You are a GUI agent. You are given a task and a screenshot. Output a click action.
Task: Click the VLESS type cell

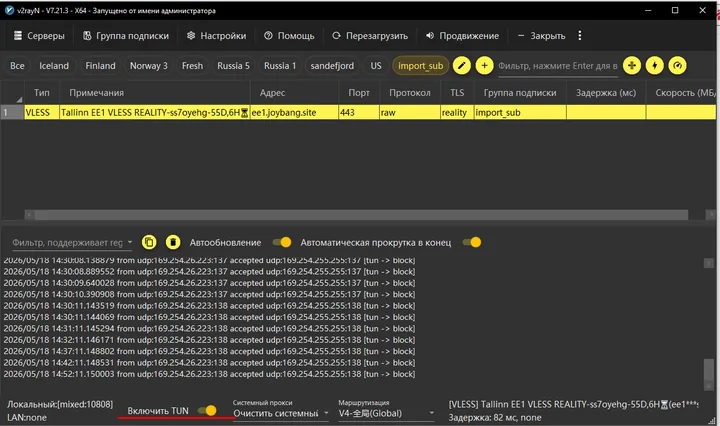(x=41, y=112)
